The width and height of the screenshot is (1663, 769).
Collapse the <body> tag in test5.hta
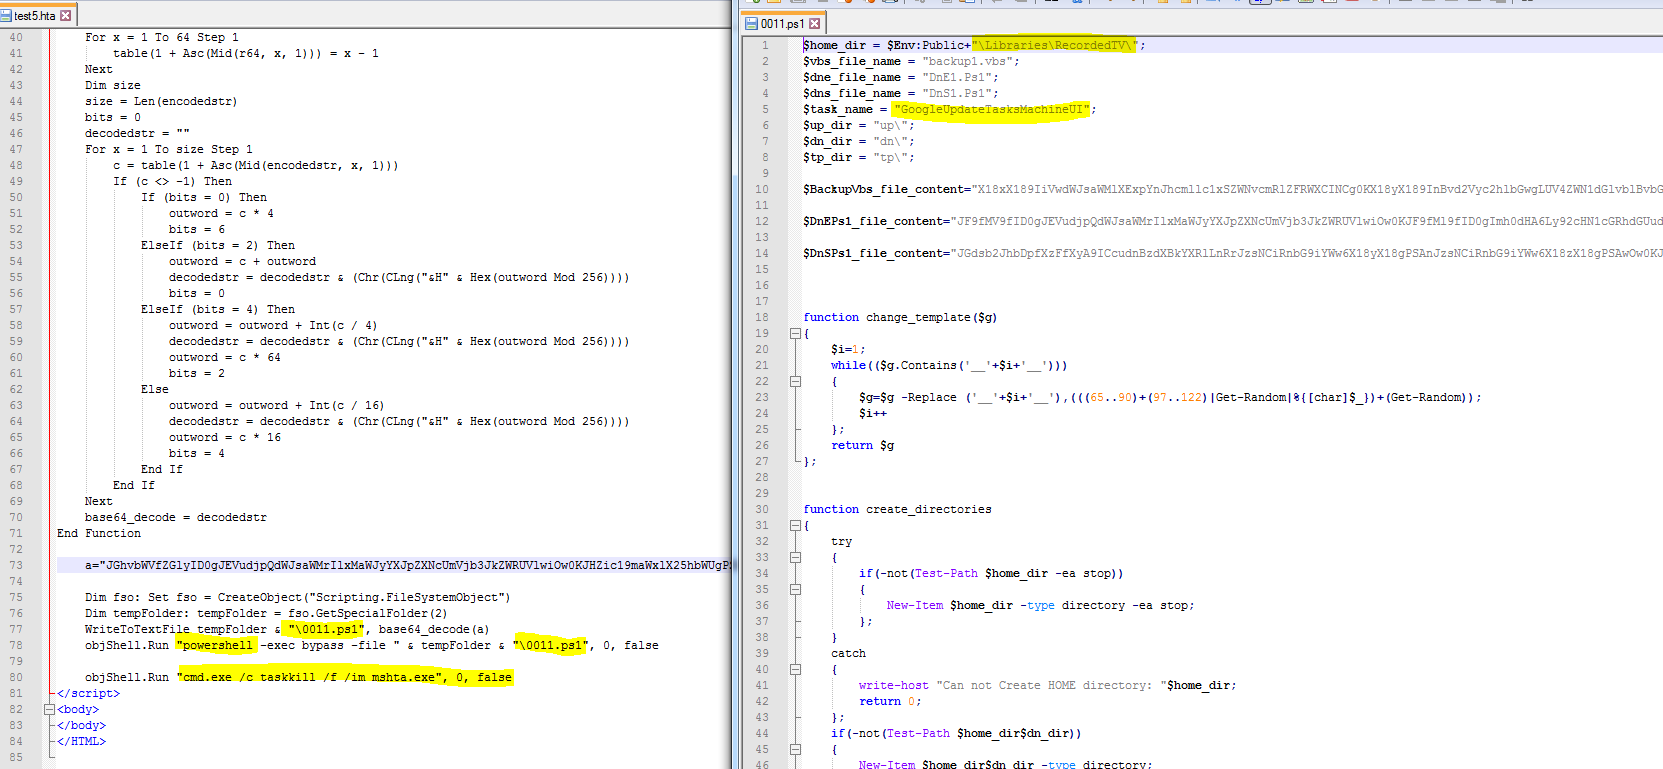click(x=49, y=709)
